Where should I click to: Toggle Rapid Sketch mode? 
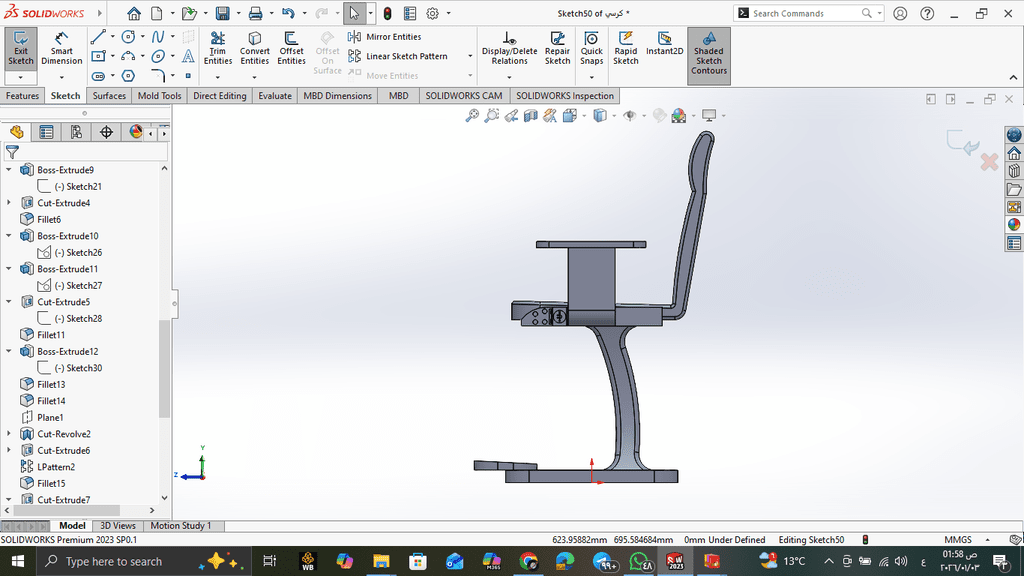tap(626, 47)
